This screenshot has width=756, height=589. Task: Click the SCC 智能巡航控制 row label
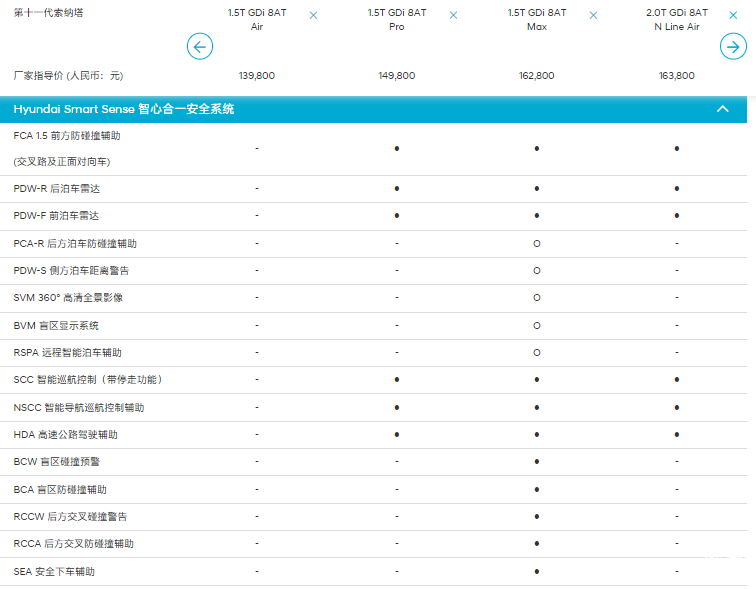[x=88, y=380]
